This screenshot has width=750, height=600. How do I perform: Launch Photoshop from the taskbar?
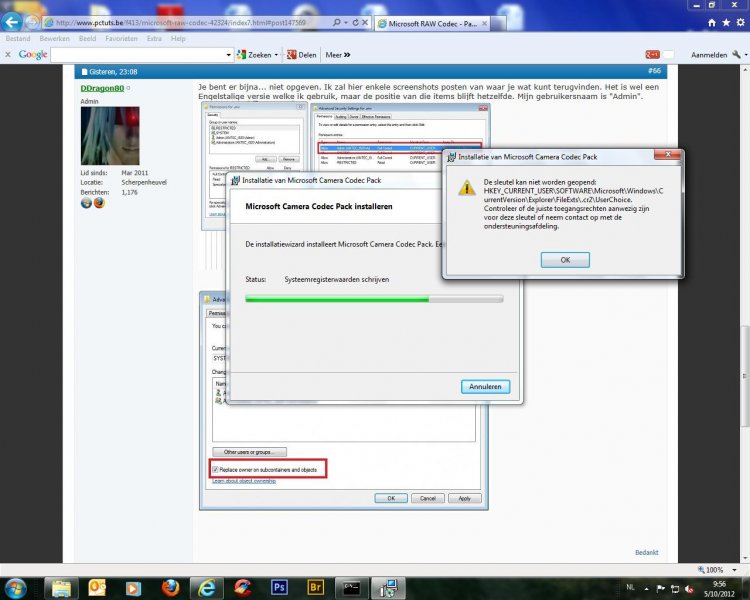(x=280, y=587)
